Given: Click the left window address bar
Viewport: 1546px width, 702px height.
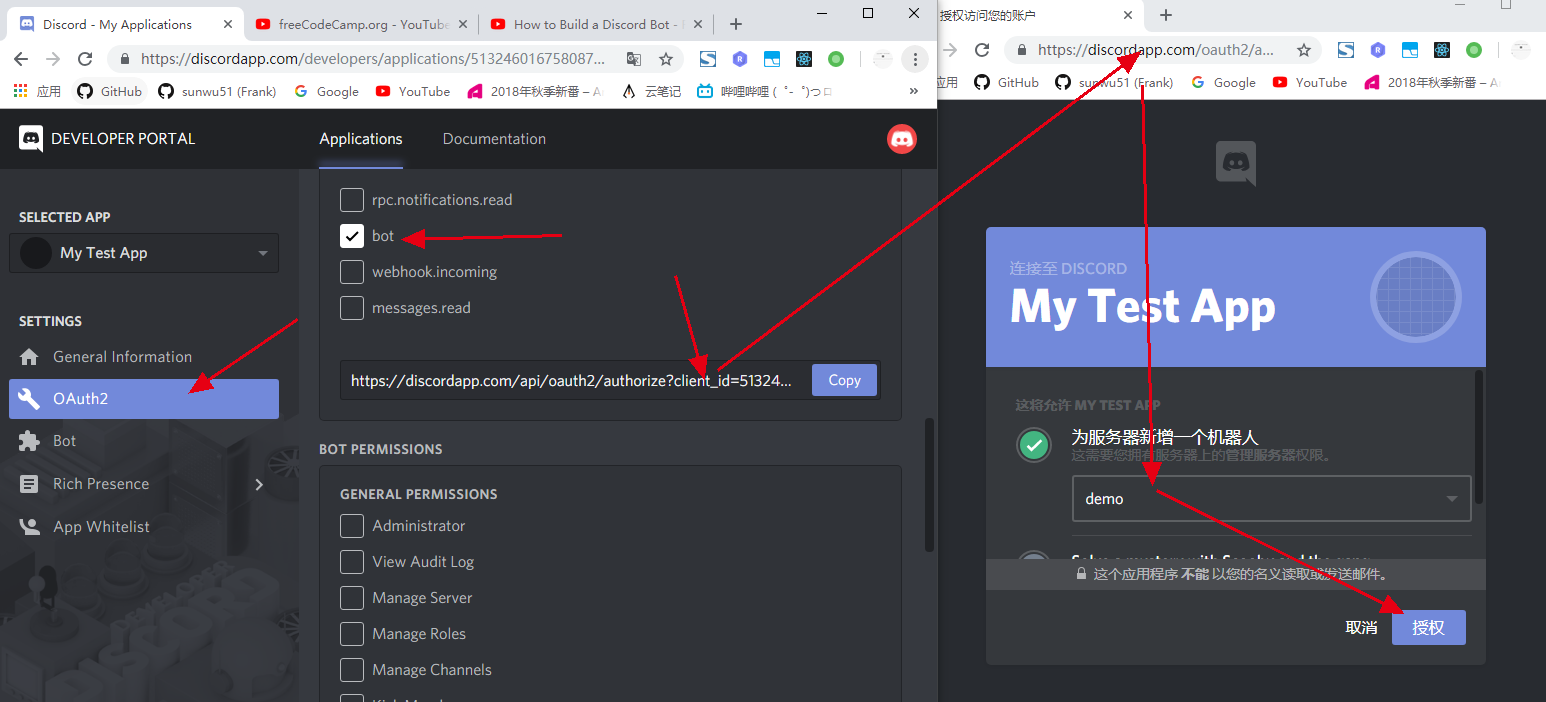Looking at the screenshot, I should tap(373, 59).
